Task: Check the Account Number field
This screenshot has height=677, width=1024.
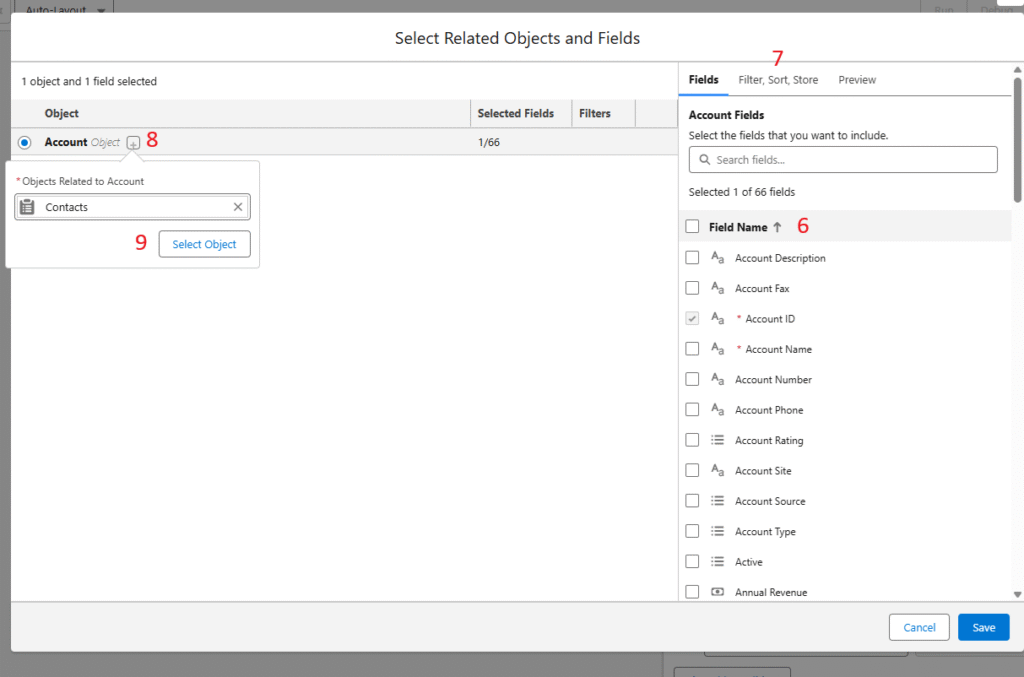Action: pos(692,379)
